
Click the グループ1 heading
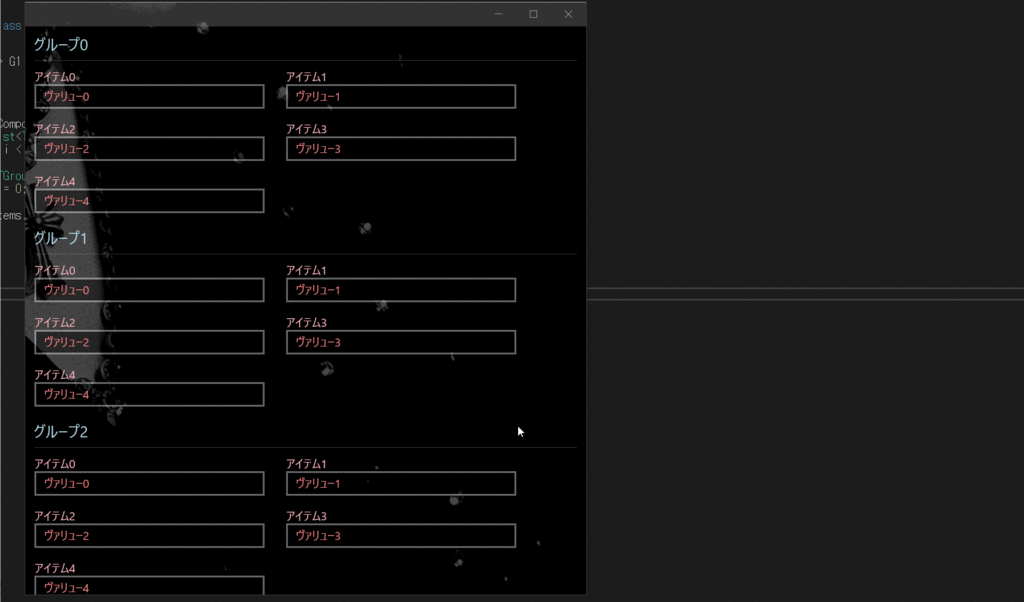click(x=61, y=238)
